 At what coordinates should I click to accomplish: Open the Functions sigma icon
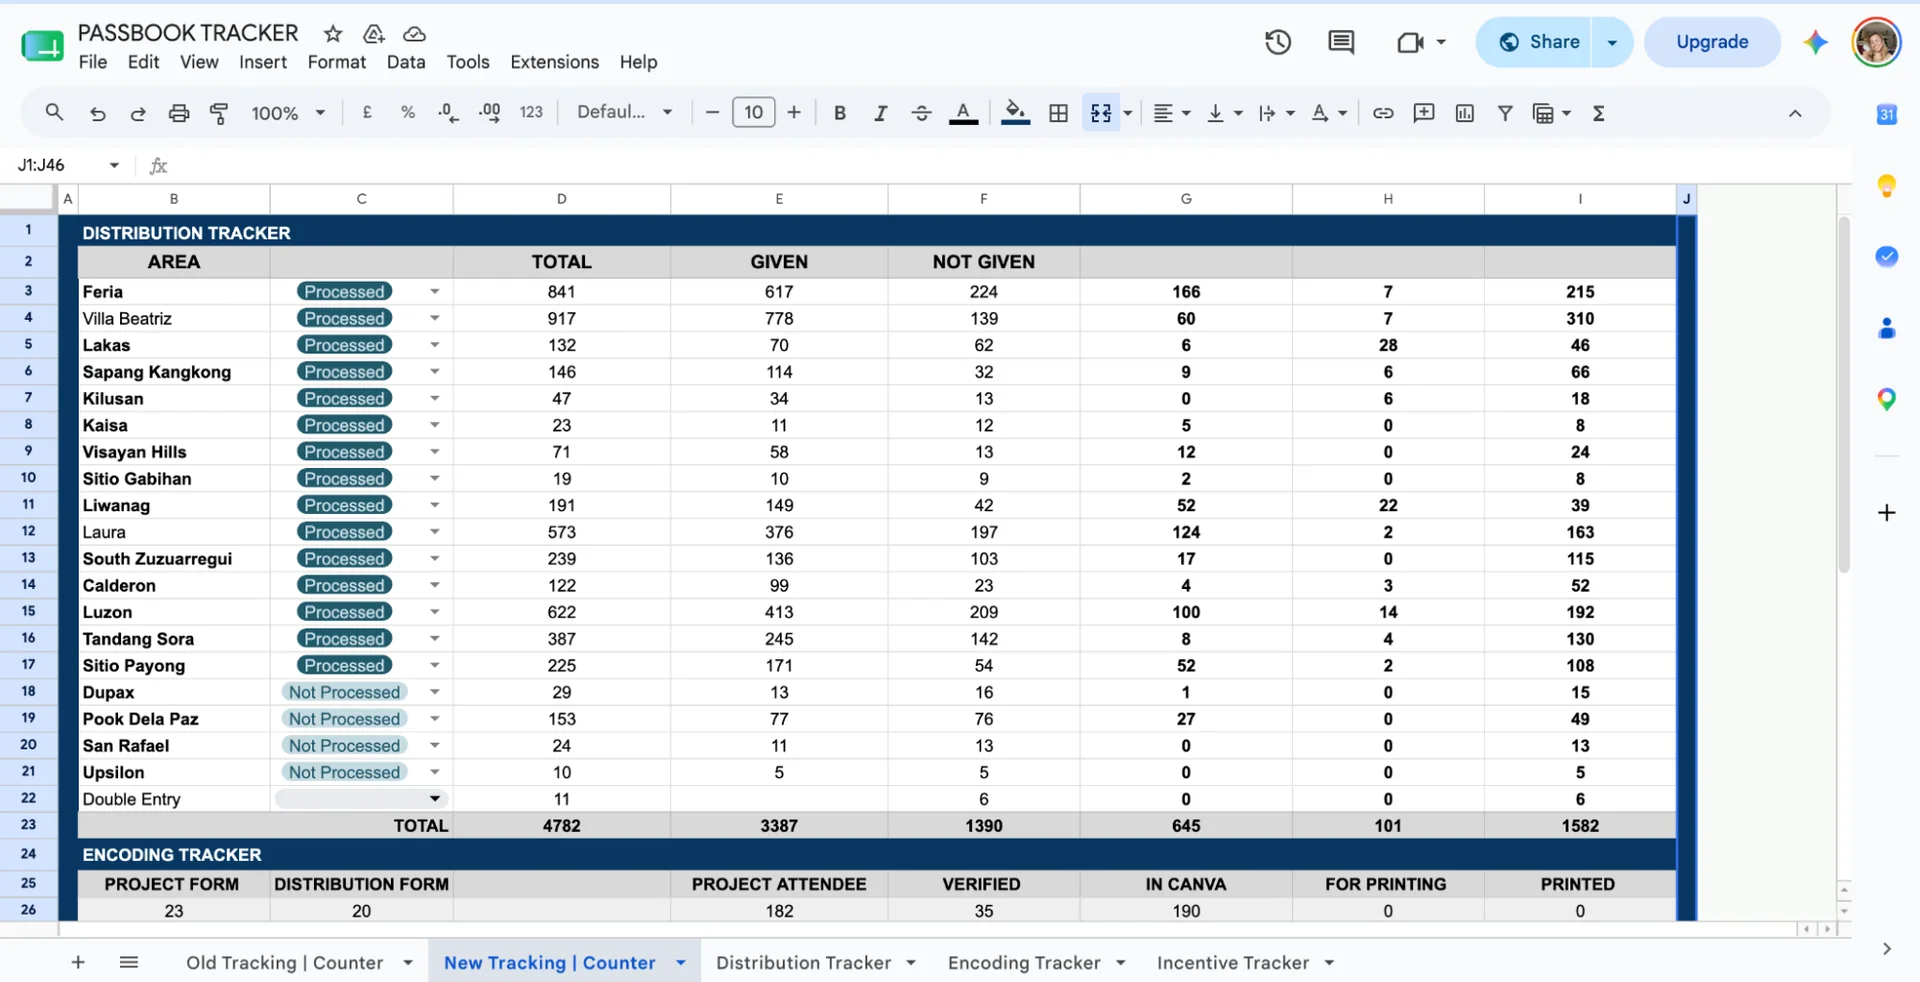click(1598, 113)
